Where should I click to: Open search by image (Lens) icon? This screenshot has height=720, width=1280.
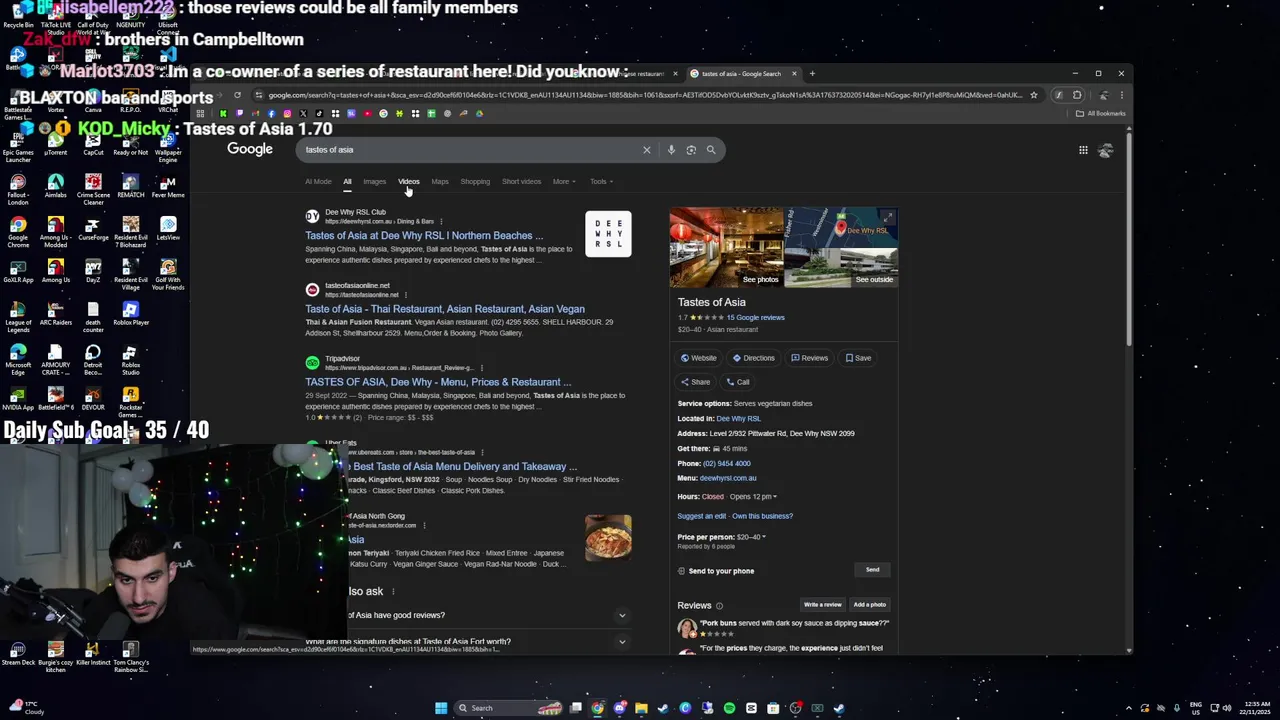[691, 150]
